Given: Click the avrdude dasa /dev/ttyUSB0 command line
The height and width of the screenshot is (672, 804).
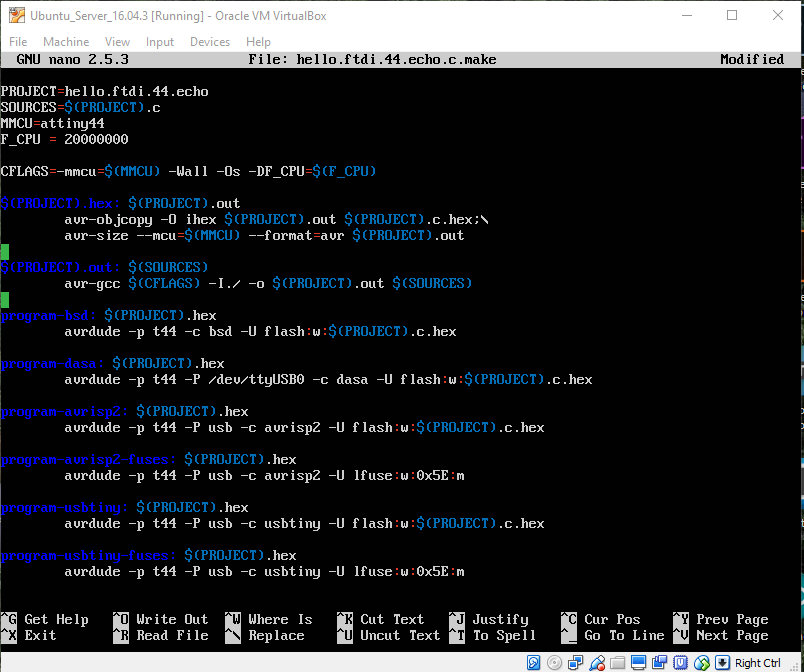Looking at the screenshot, I should click(x=328, y=379).
